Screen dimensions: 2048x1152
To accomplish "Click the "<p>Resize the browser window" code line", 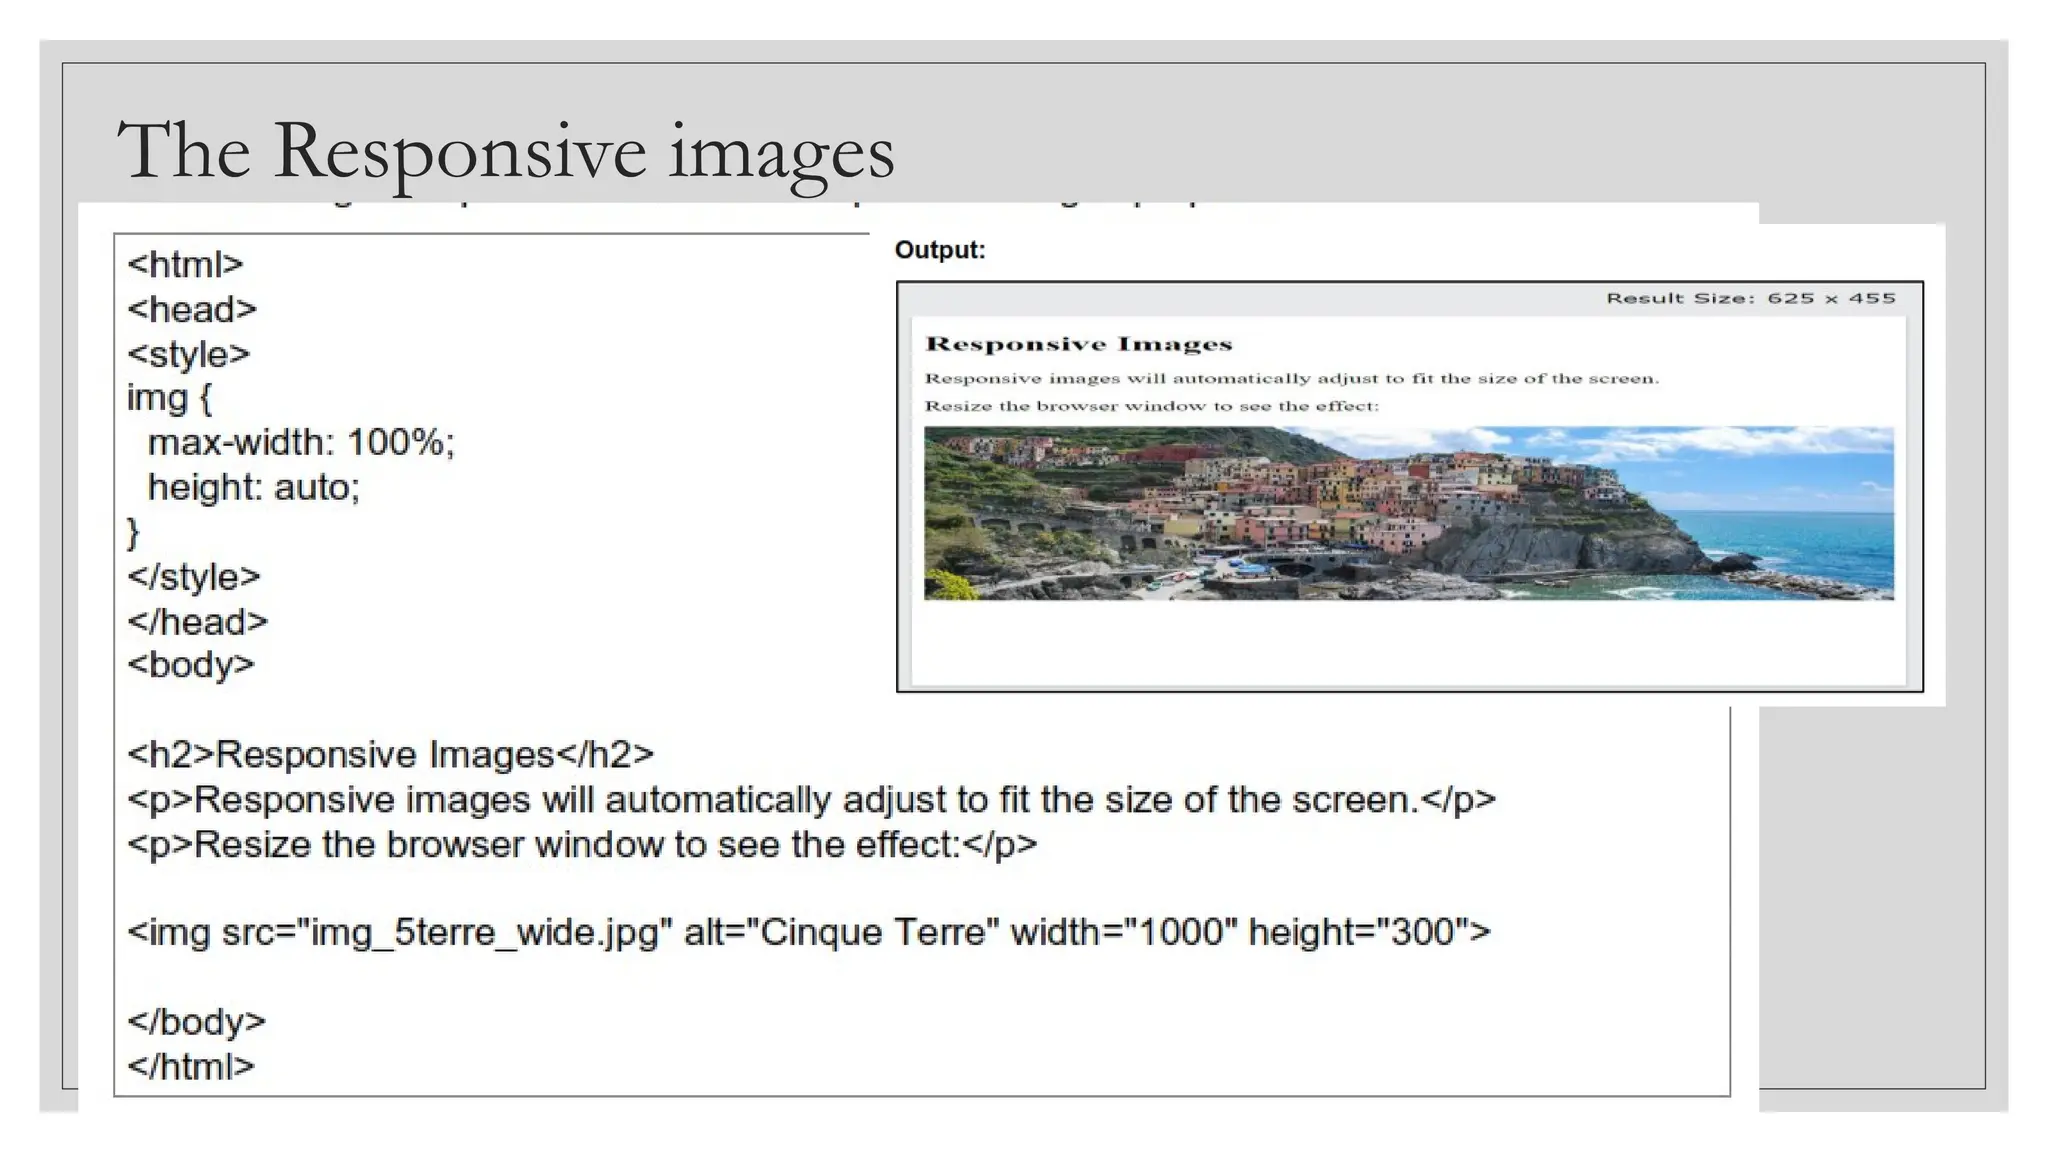I will 582,845.
